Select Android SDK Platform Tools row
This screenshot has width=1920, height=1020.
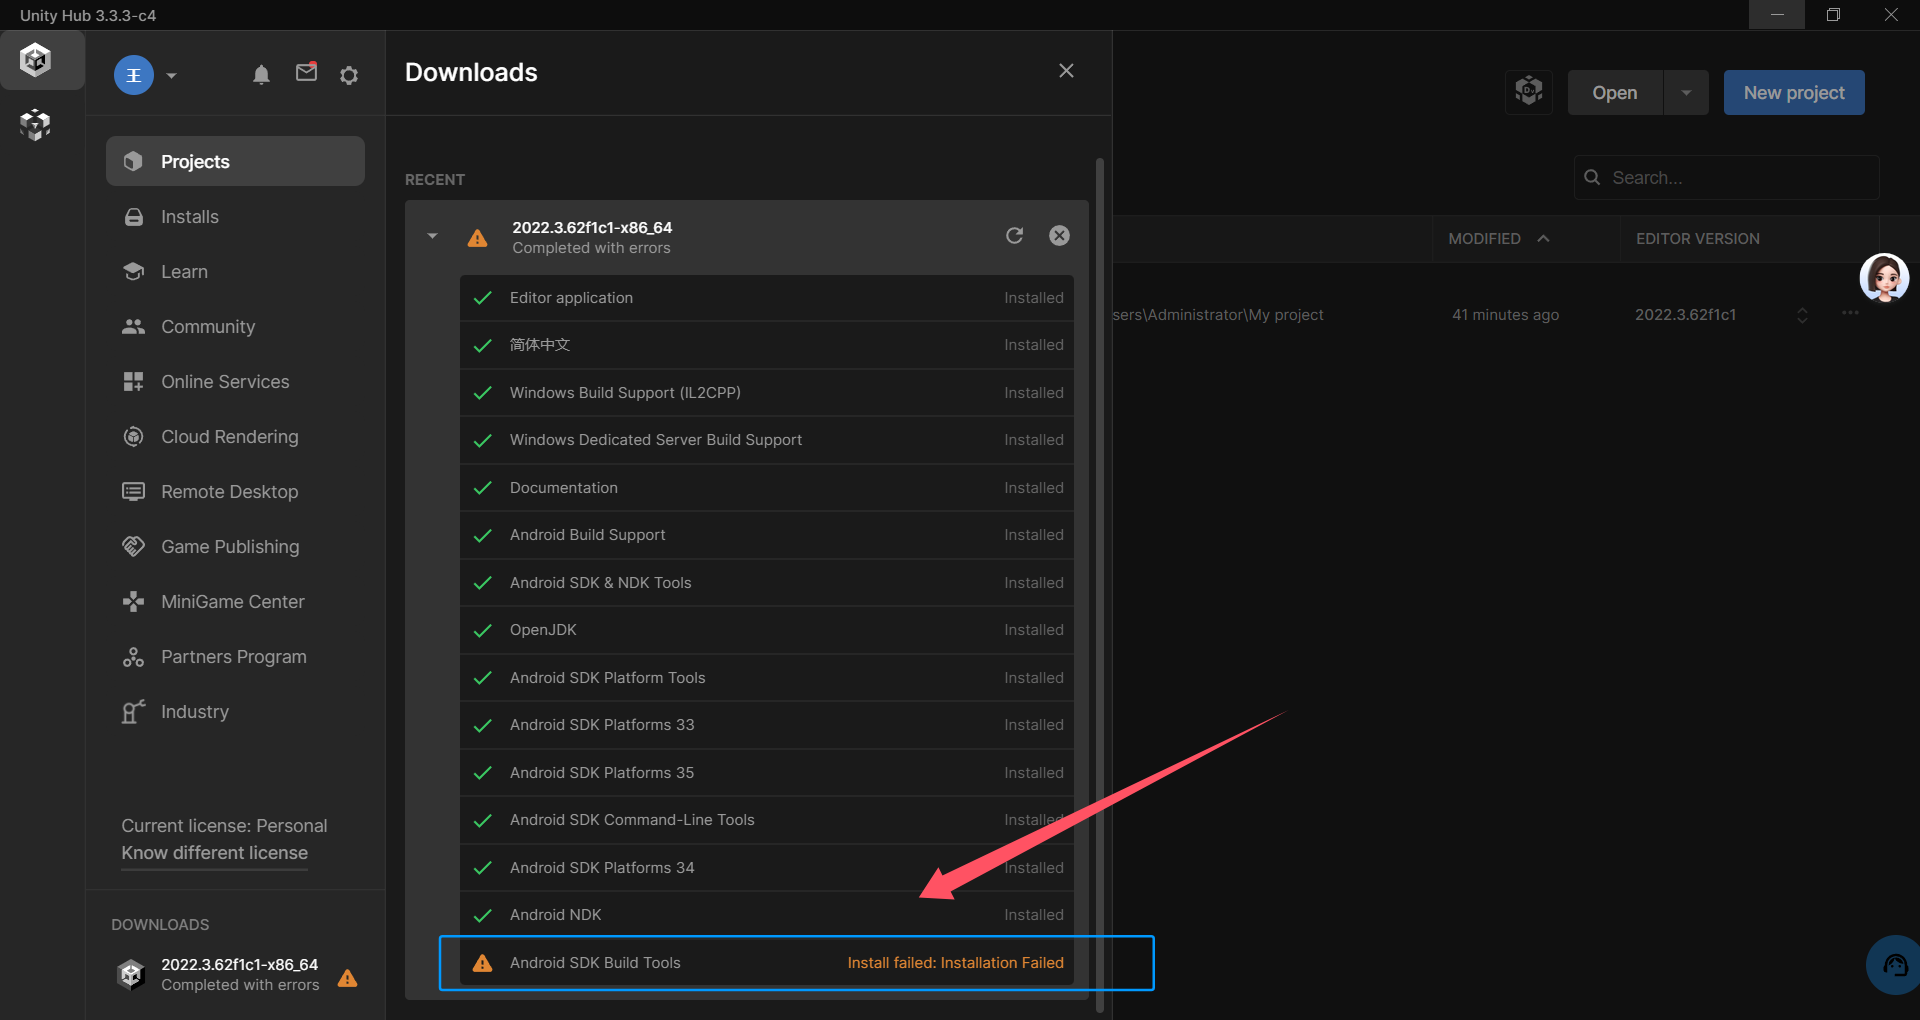766,678
